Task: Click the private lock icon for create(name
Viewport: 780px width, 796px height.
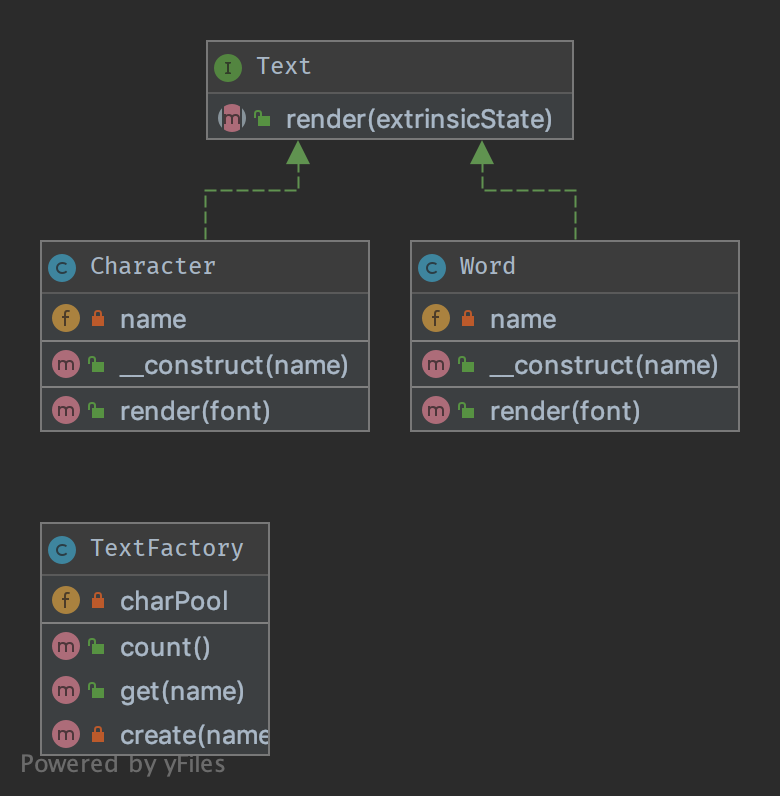Action: coord(98,734)
